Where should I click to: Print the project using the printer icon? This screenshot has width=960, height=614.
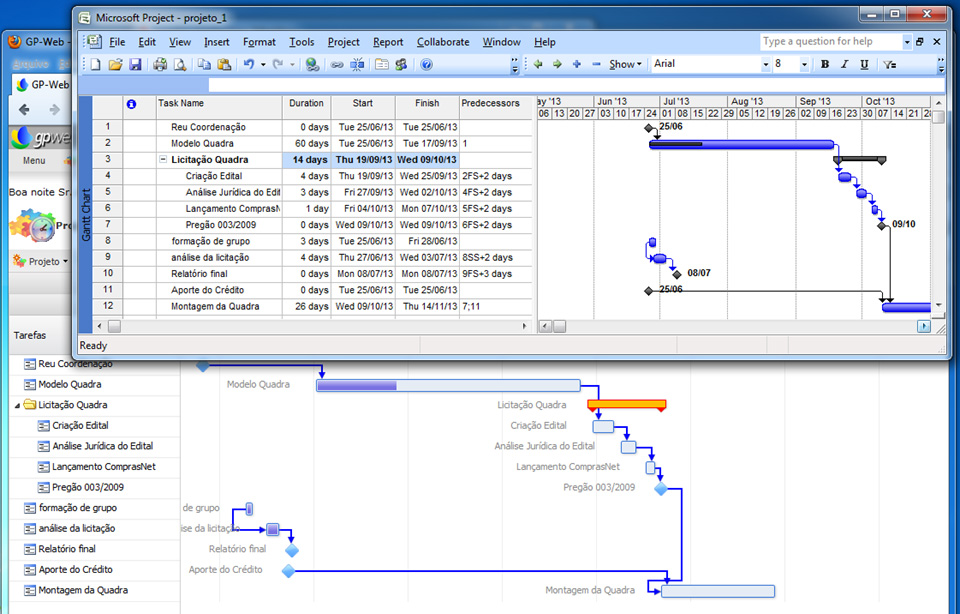(x=160, y=64)
